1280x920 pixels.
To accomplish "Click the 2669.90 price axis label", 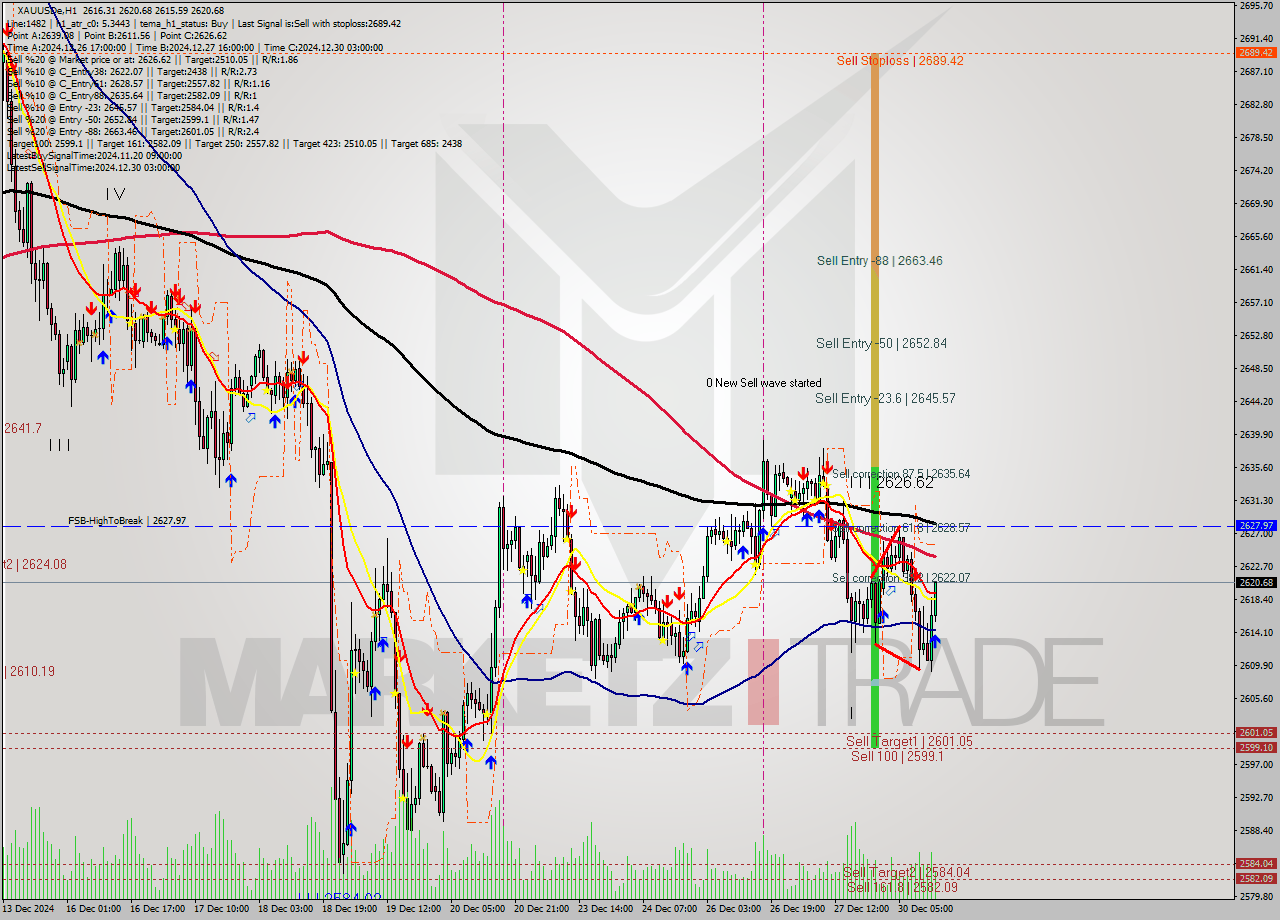I will pyautogui.click(x=1255, y=203).
